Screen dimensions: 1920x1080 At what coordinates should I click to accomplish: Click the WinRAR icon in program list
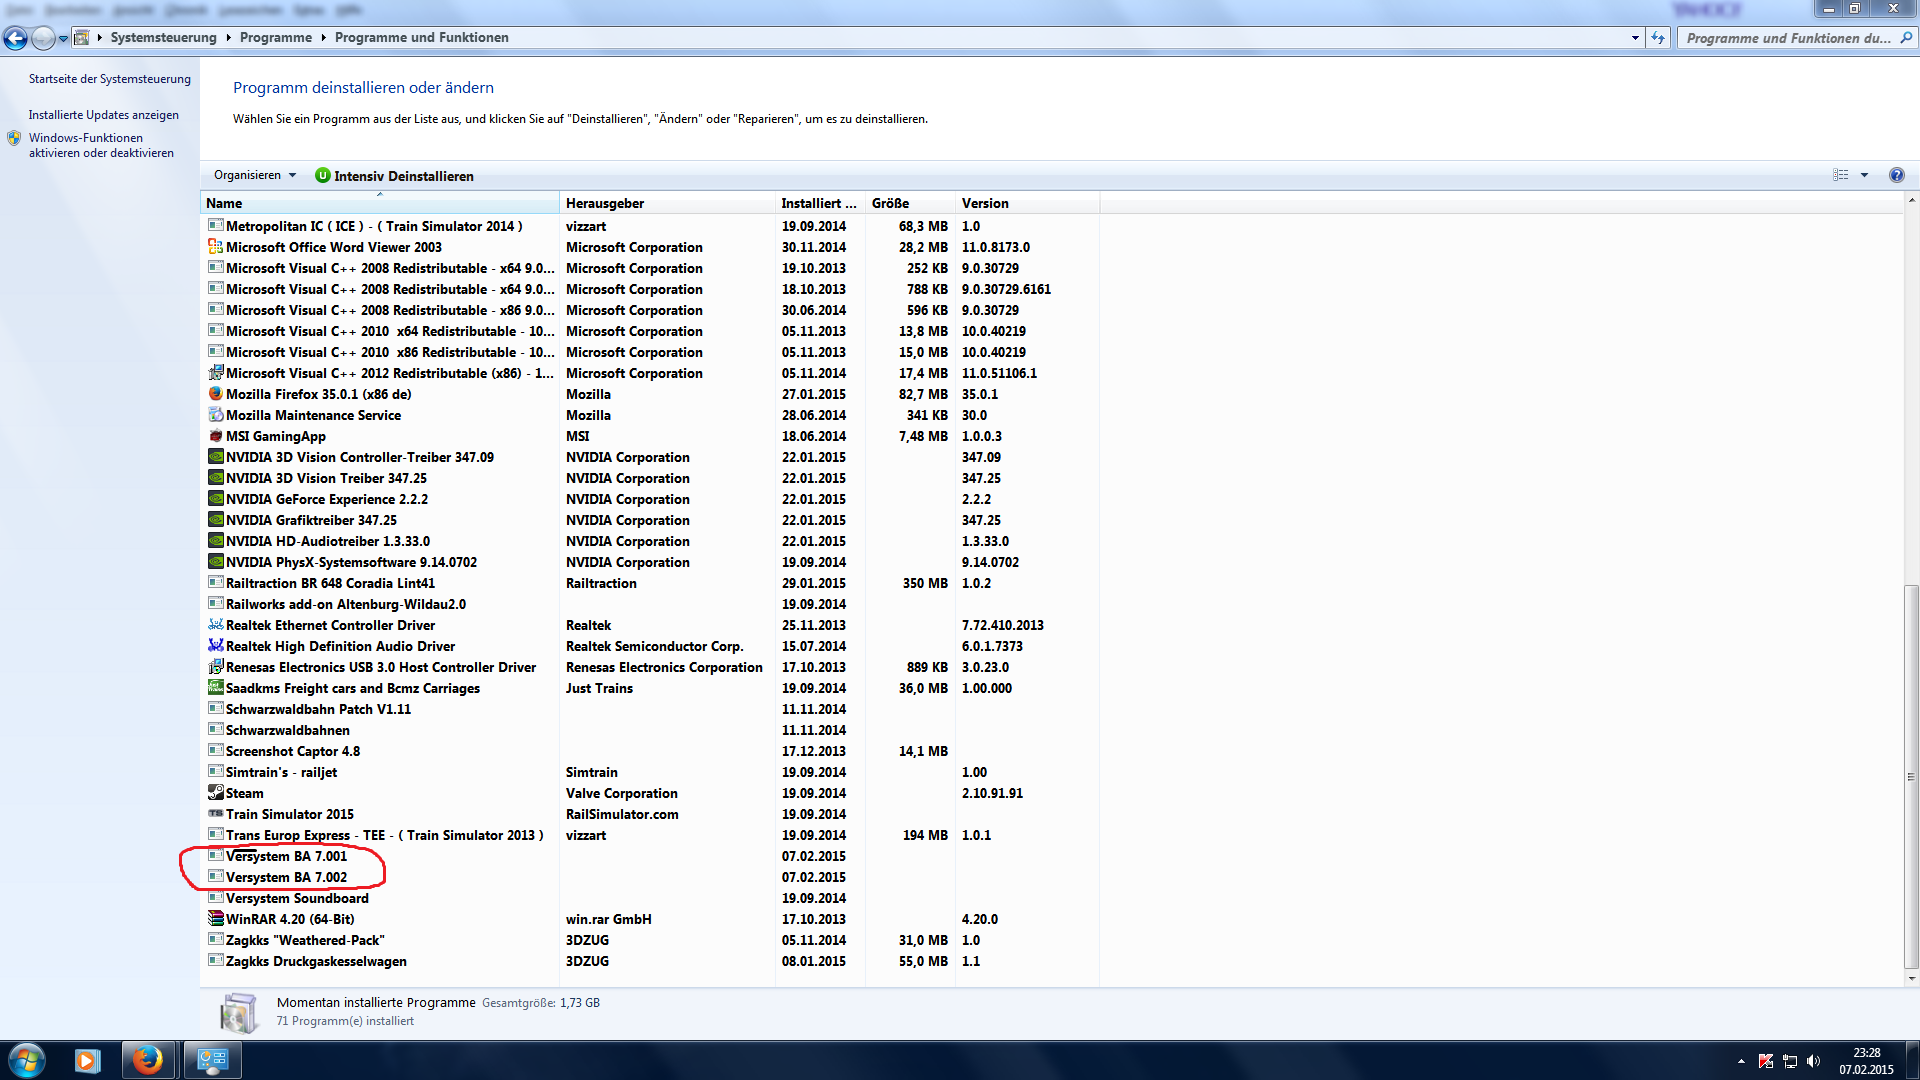pos(215,919)
